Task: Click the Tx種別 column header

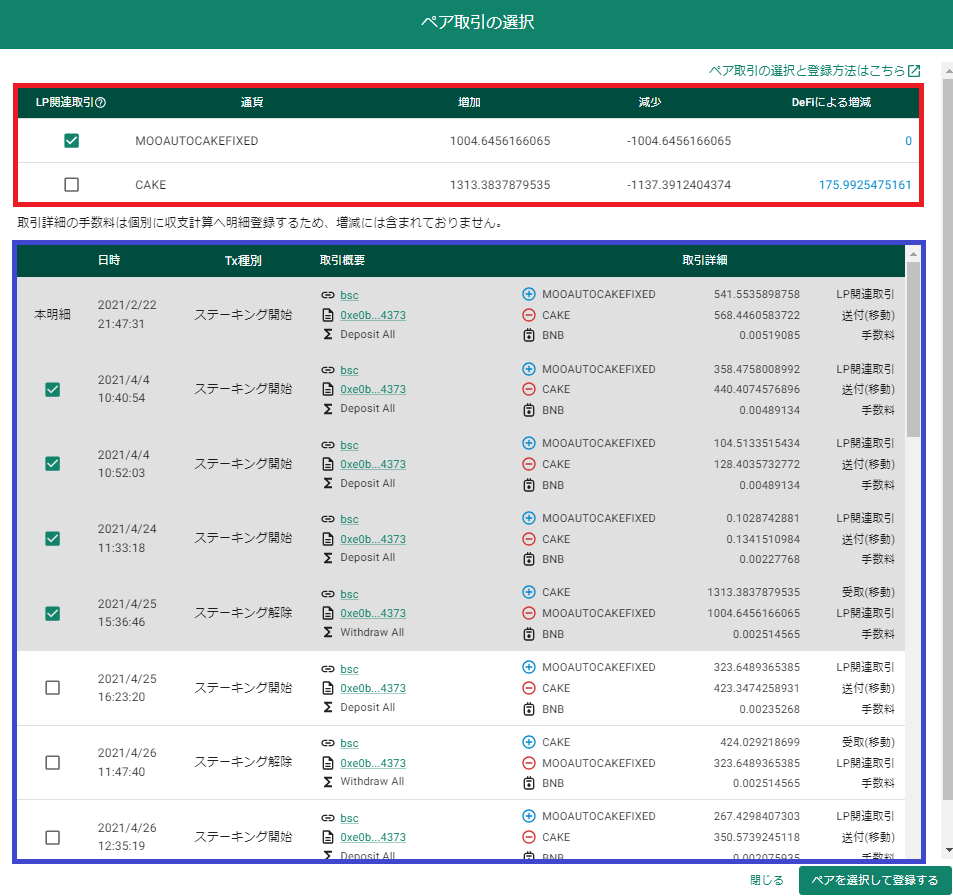Action: 243,261
